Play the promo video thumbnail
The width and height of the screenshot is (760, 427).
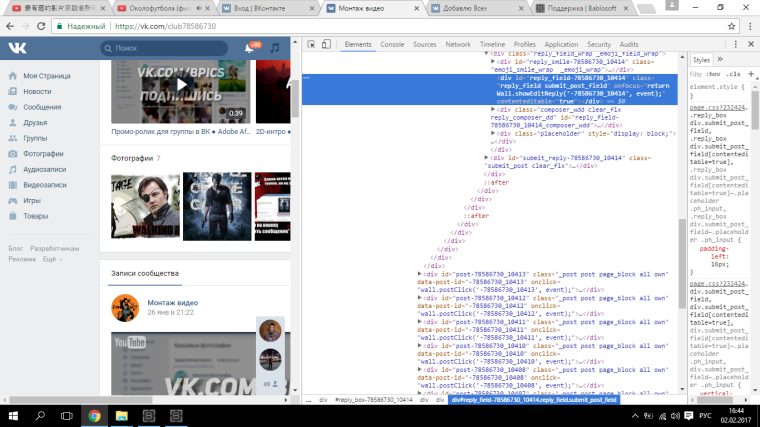(x=181, y=86)
